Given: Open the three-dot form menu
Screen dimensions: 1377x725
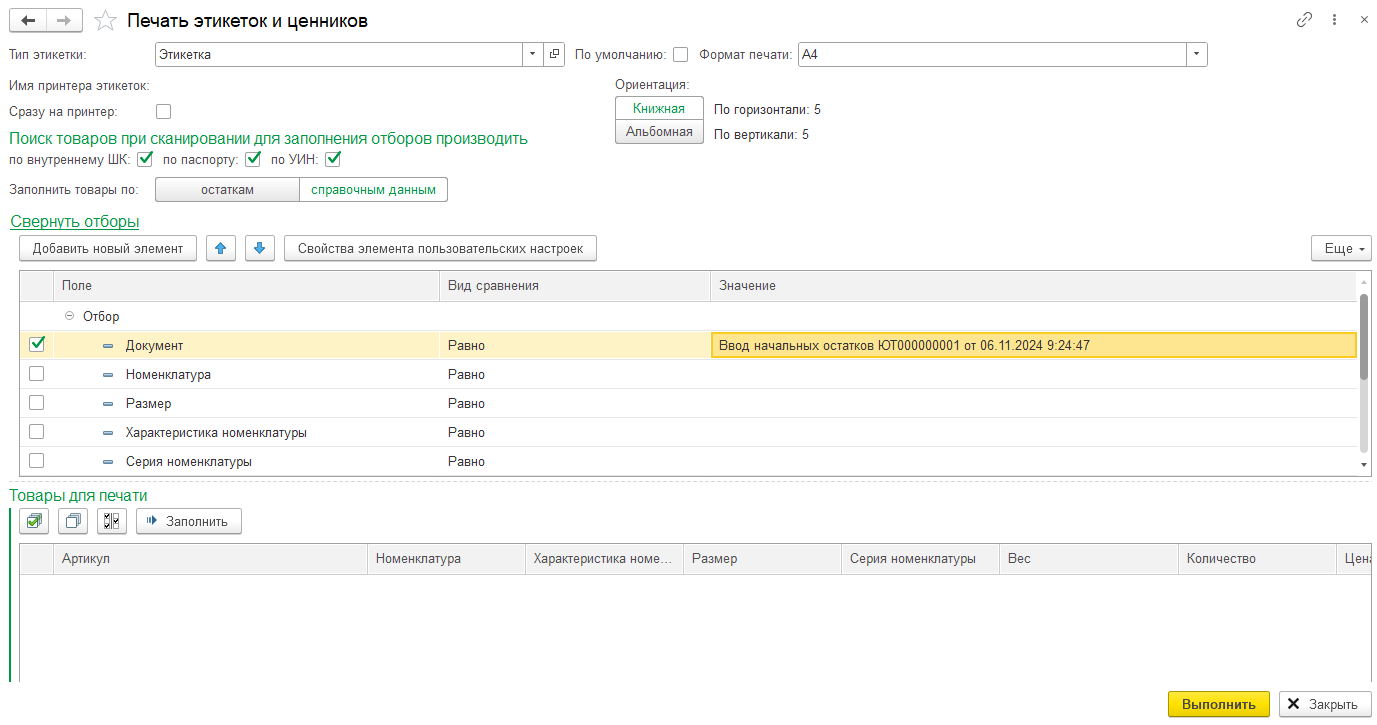Looking at the screenshot, I should coord(1334,20).
